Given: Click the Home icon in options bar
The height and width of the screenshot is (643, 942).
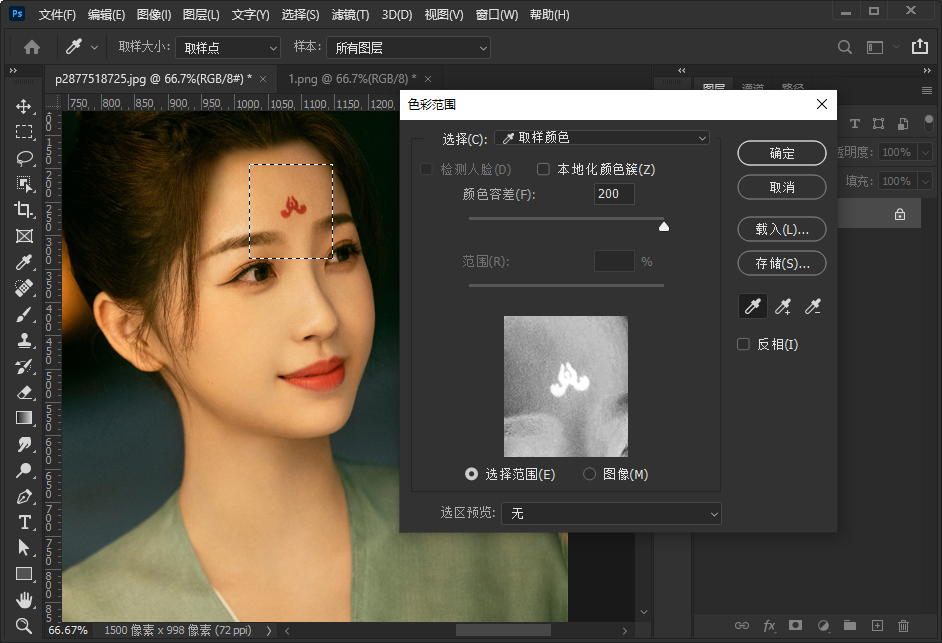Looking at the screenshot, I should click(x=31, y=47).
